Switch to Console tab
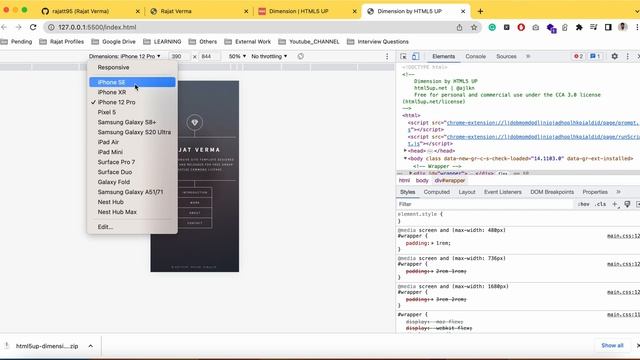Viewport: 640px width, 360px height. point(476,56)
